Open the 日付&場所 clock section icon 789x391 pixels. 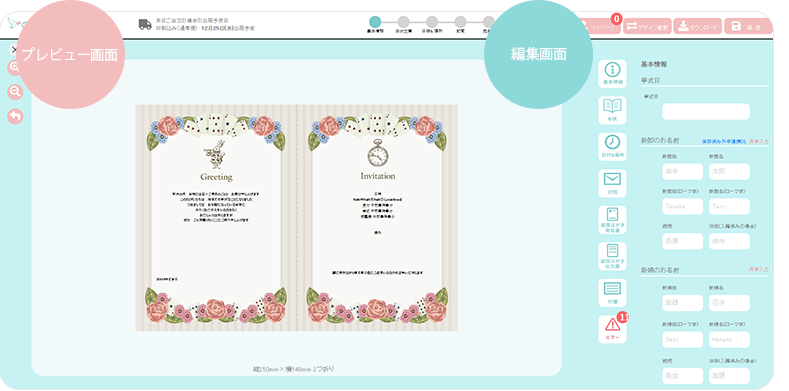612,147
